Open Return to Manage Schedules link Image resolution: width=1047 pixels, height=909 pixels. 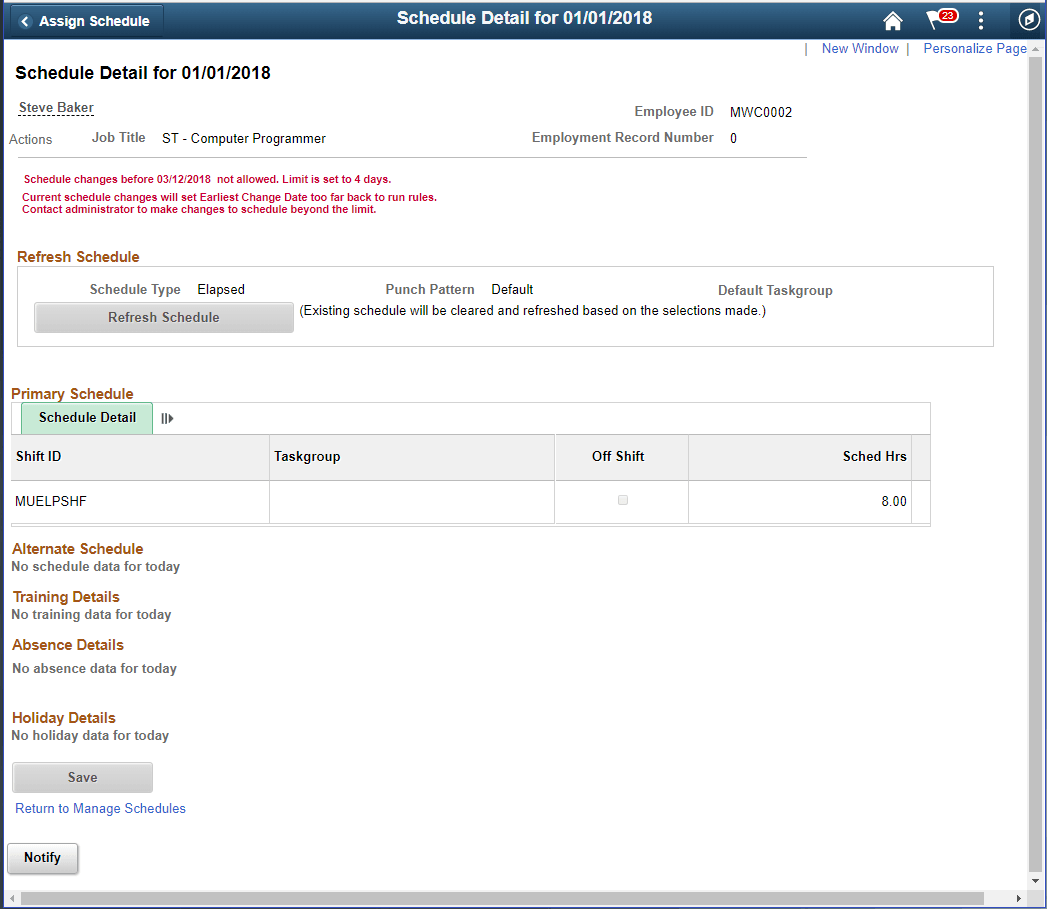point(100,808)
